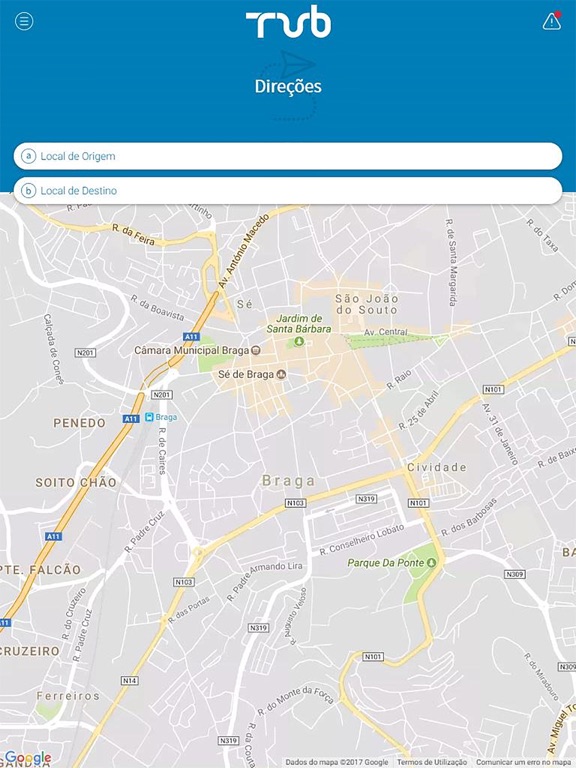The image size is (576, 768).
Task: Tap the TUB logo
Action: (288, 22)
